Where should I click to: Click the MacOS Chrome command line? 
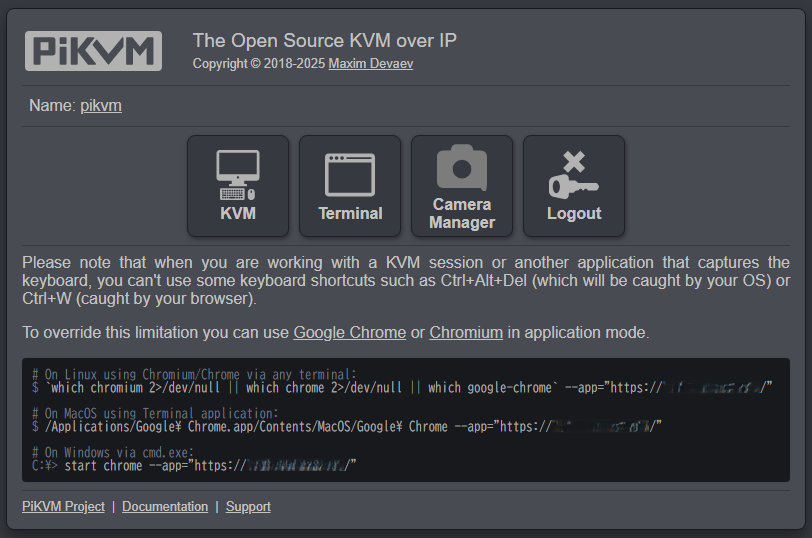click(x=346, y=427)
